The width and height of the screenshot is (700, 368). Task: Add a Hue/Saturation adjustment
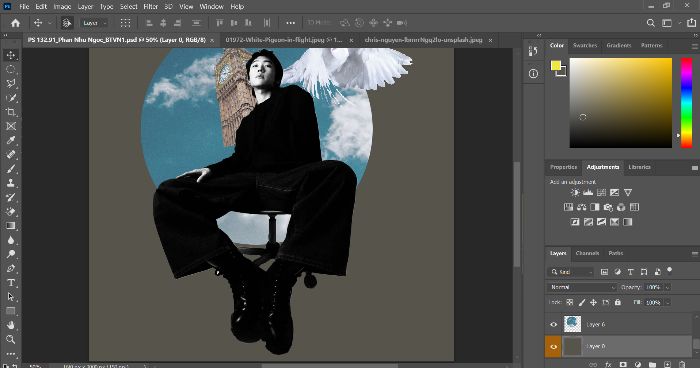(568, 207)
